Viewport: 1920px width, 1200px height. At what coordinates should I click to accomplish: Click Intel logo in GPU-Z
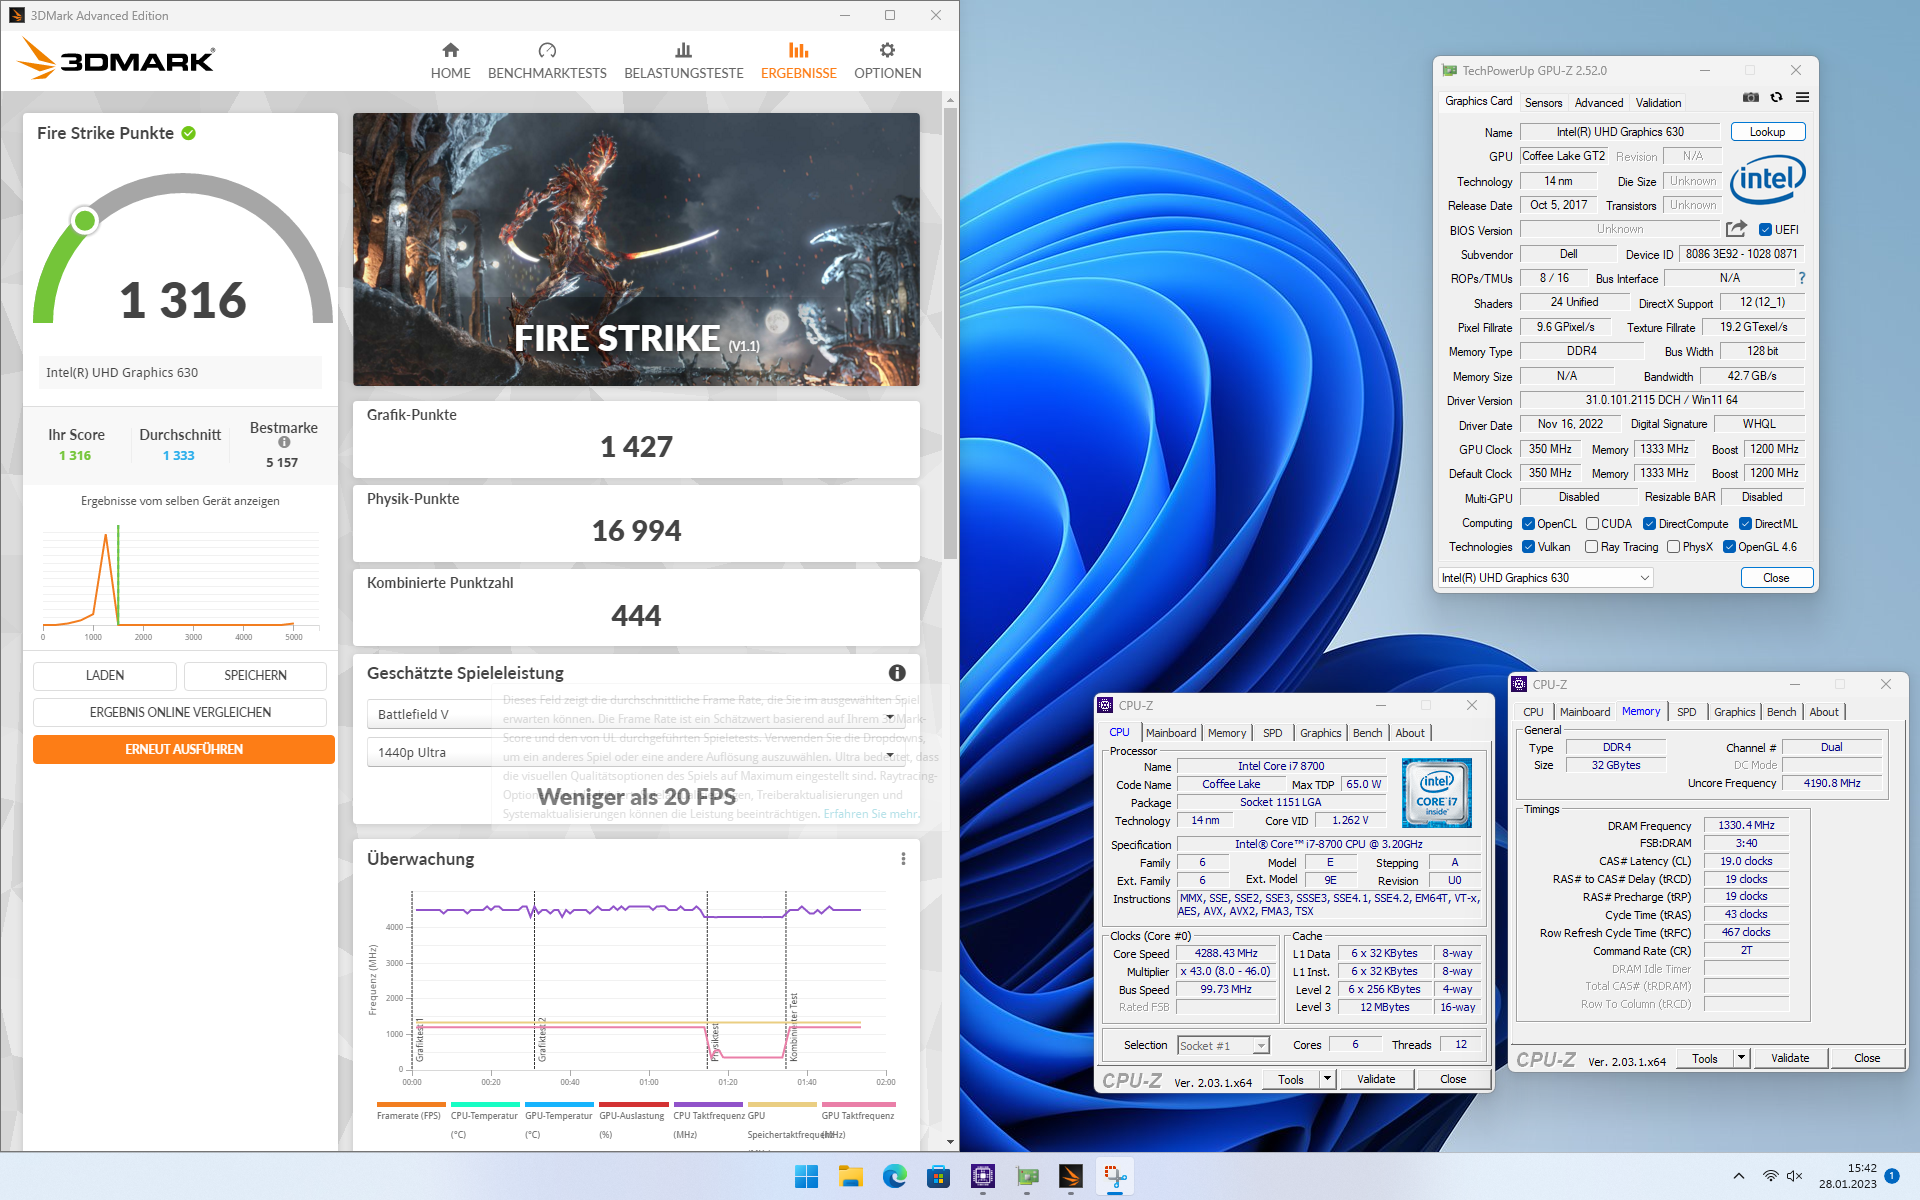pyautogui.click(x=1767, y=180)
